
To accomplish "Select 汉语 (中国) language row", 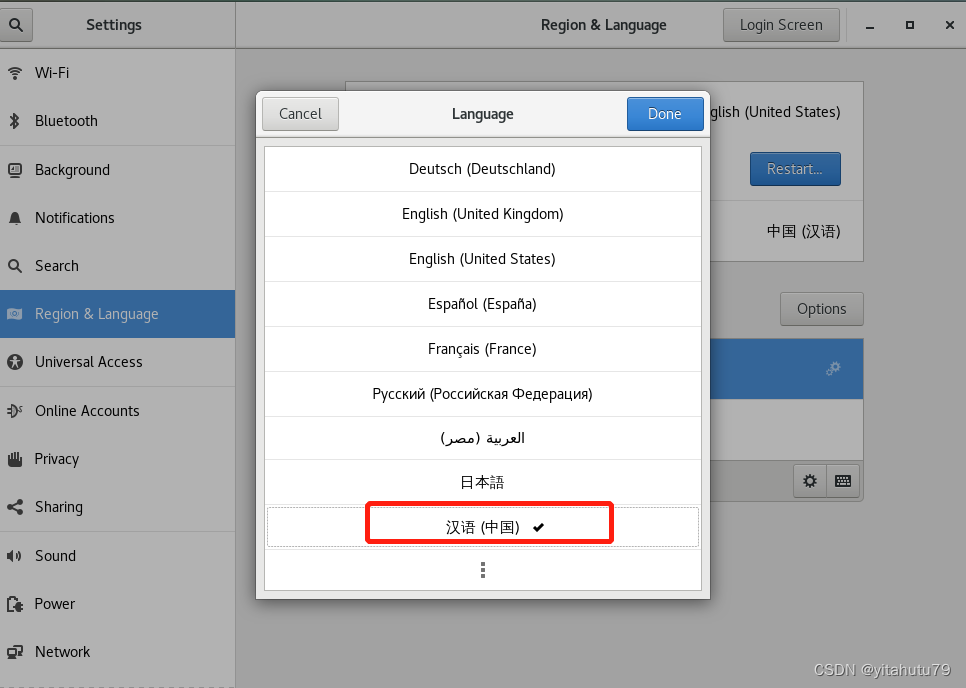I will pyautogui.click(x=482, y=527).
